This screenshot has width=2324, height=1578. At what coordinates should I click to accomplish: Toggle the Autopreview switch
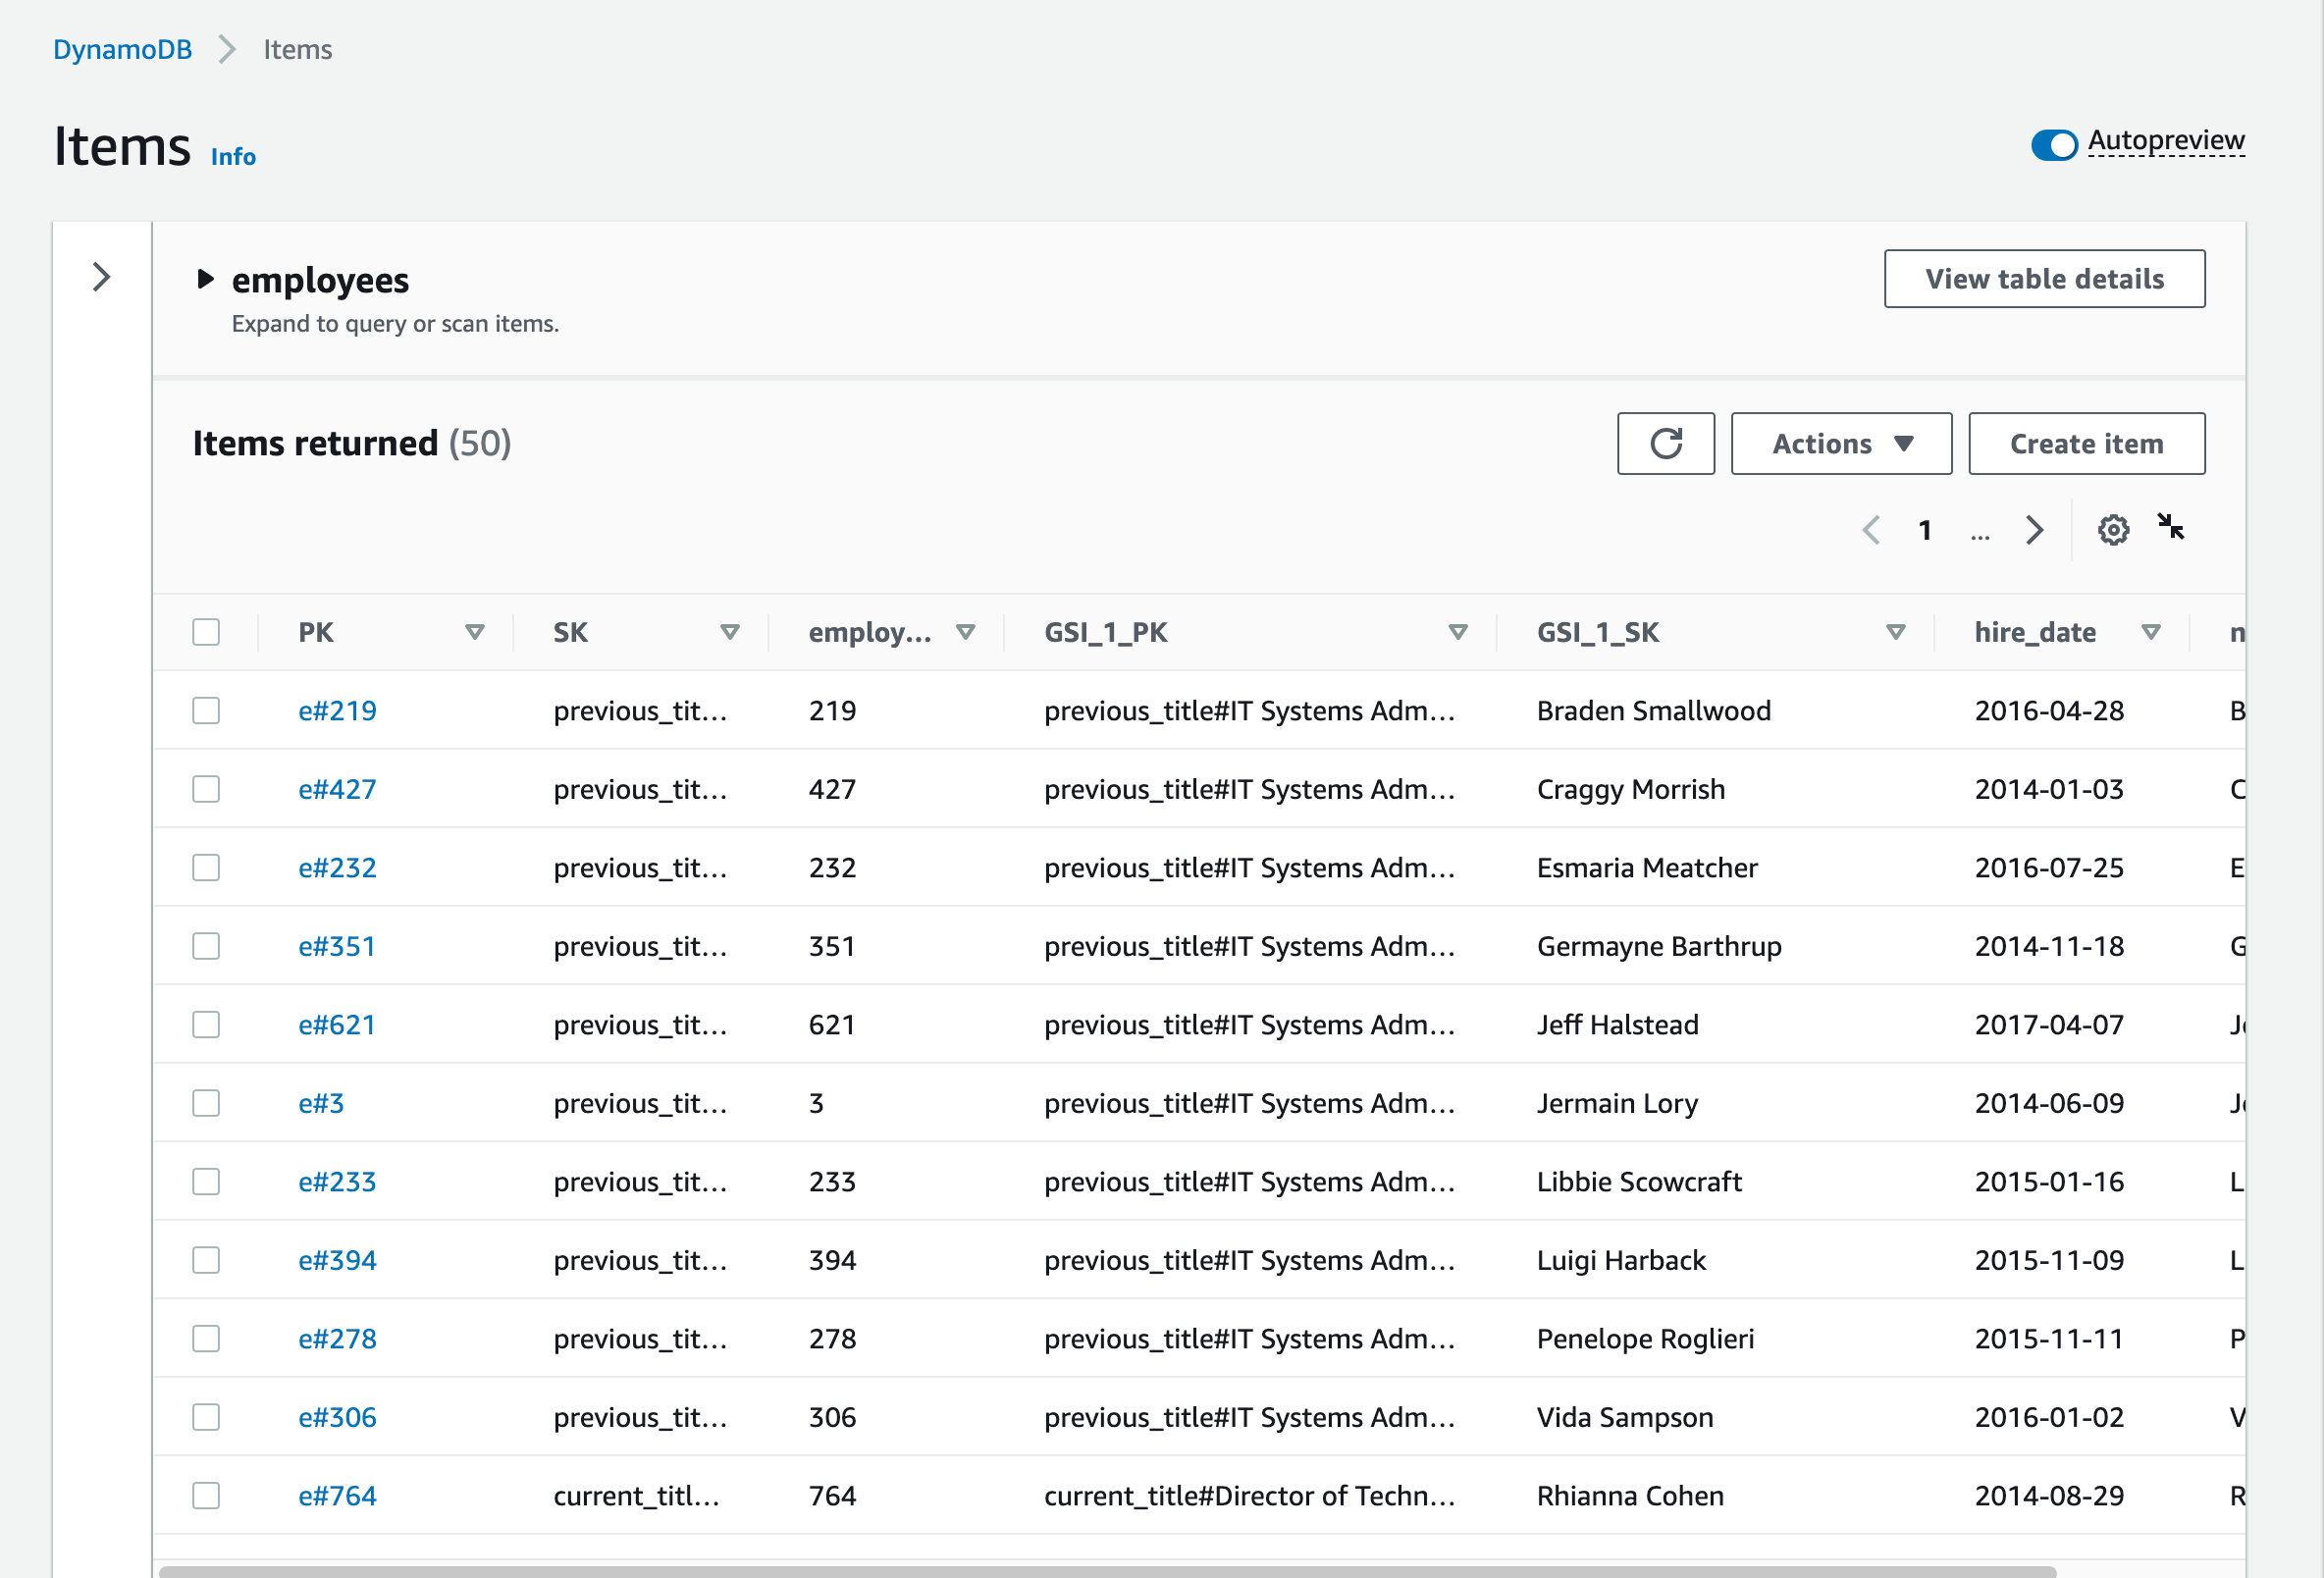pos(2054,145)
